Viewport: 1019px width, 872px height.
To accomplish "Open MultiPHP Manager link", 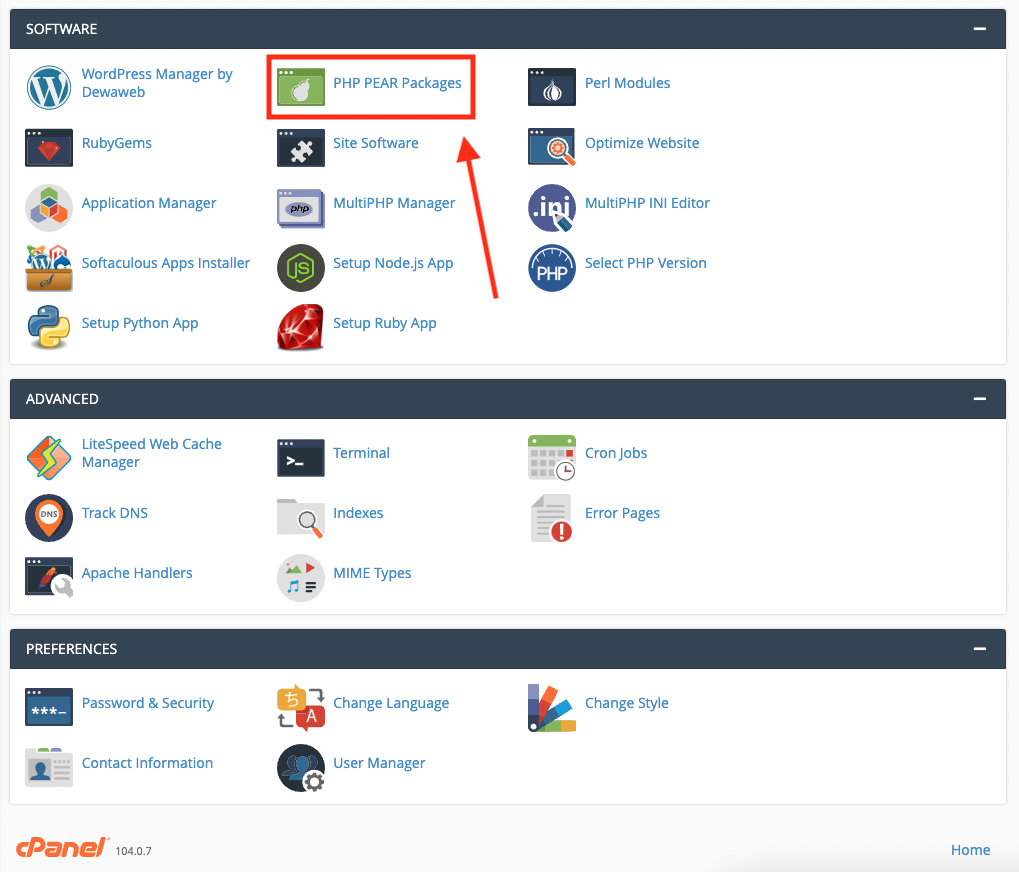I will 394,203.
